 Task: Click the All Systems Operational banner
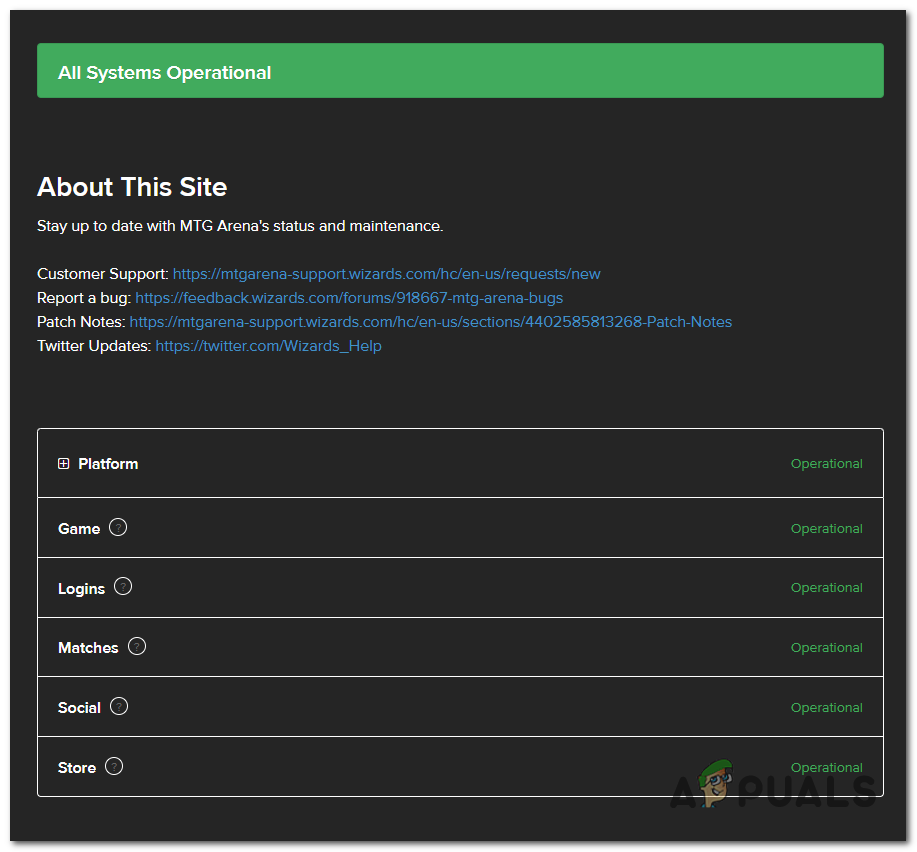[460, 70]
